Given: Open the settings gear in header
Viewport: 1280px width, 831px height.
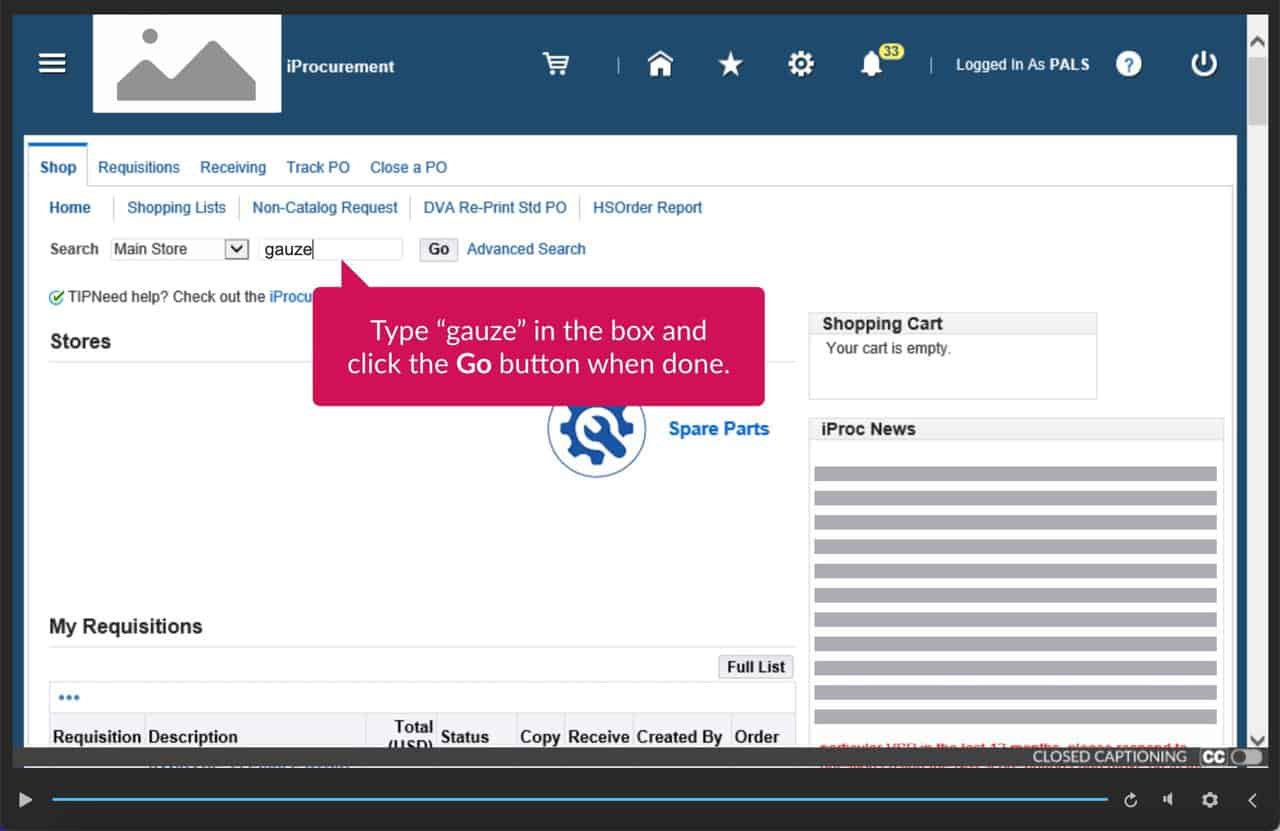Looking at the screenshot, I should 801,65.
